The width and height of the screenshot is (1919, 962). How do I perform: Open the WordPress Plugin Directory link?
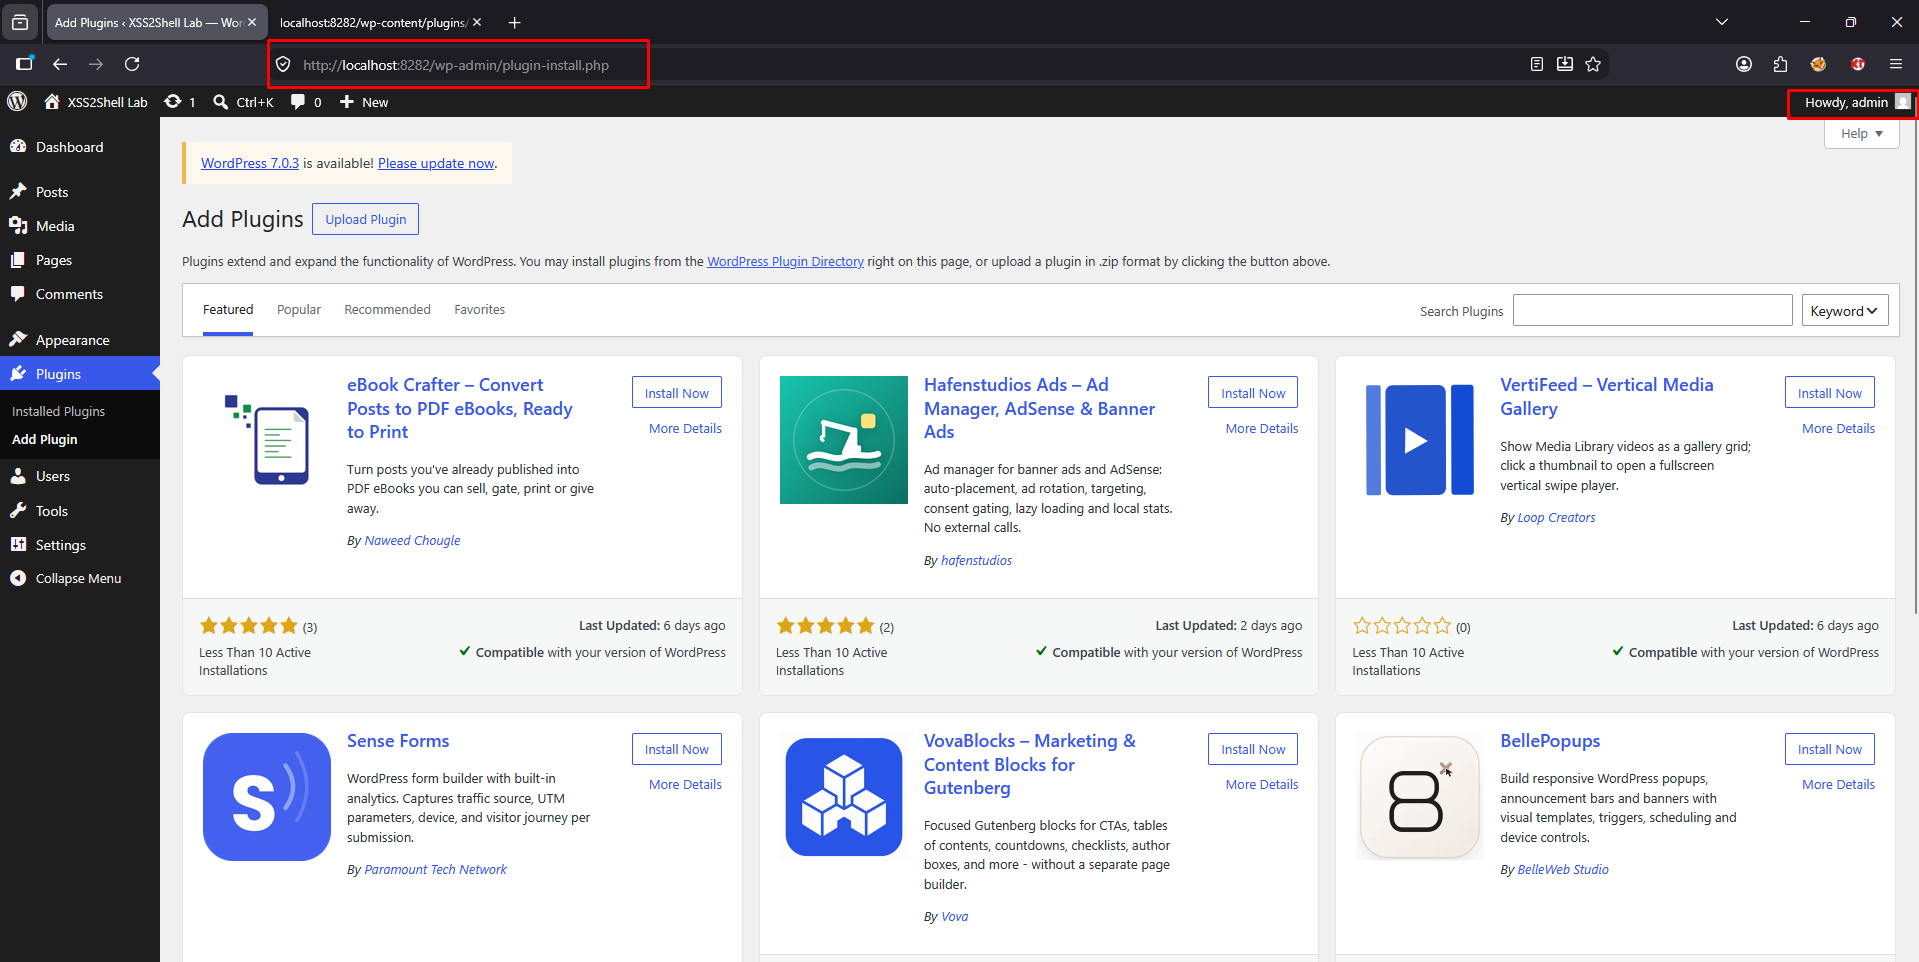pyautogui.click(x=785, y=262)
